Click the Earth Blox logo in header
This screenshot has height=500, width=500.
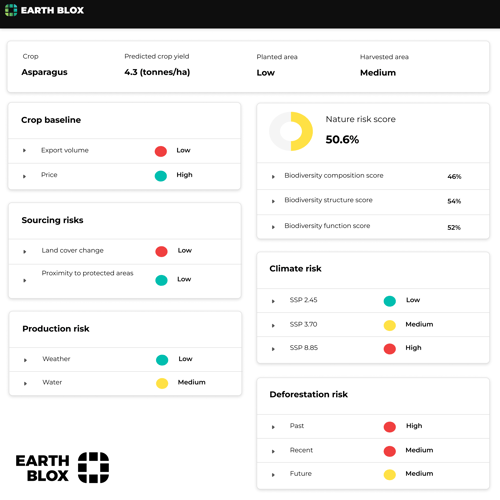coord(44,10)
